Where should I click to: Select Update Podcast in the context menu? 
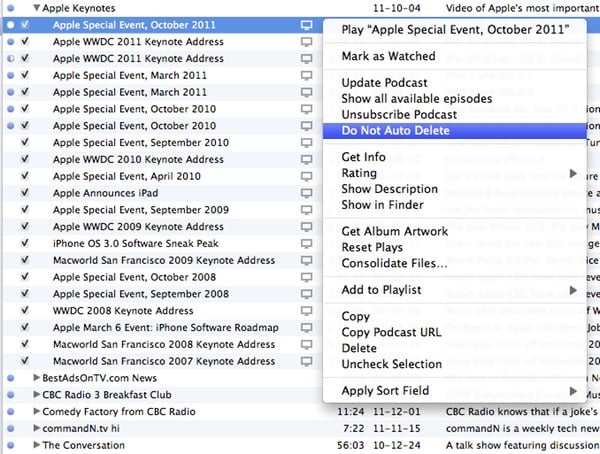pyautogui.click(x=455, y=83)
